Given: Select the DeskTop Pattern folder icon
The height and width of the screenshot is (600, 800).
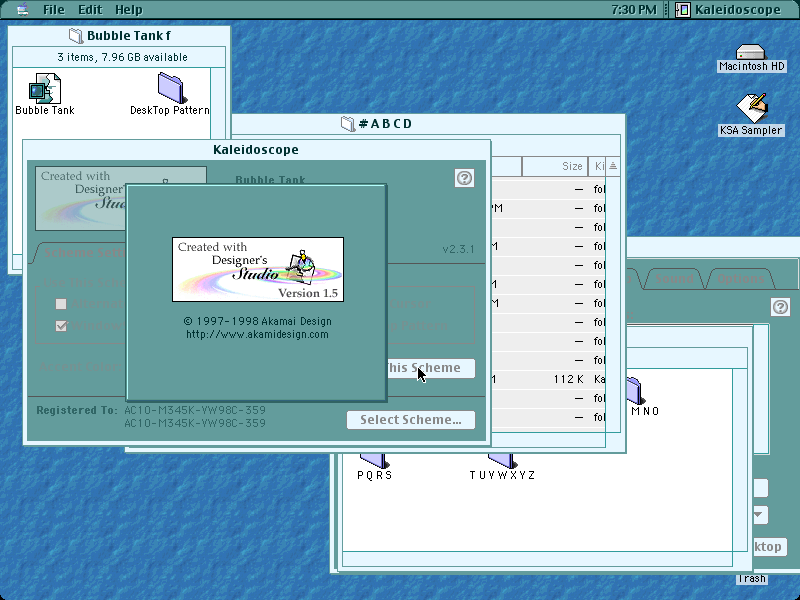Looking at the screenshot, I should (170, 88).
